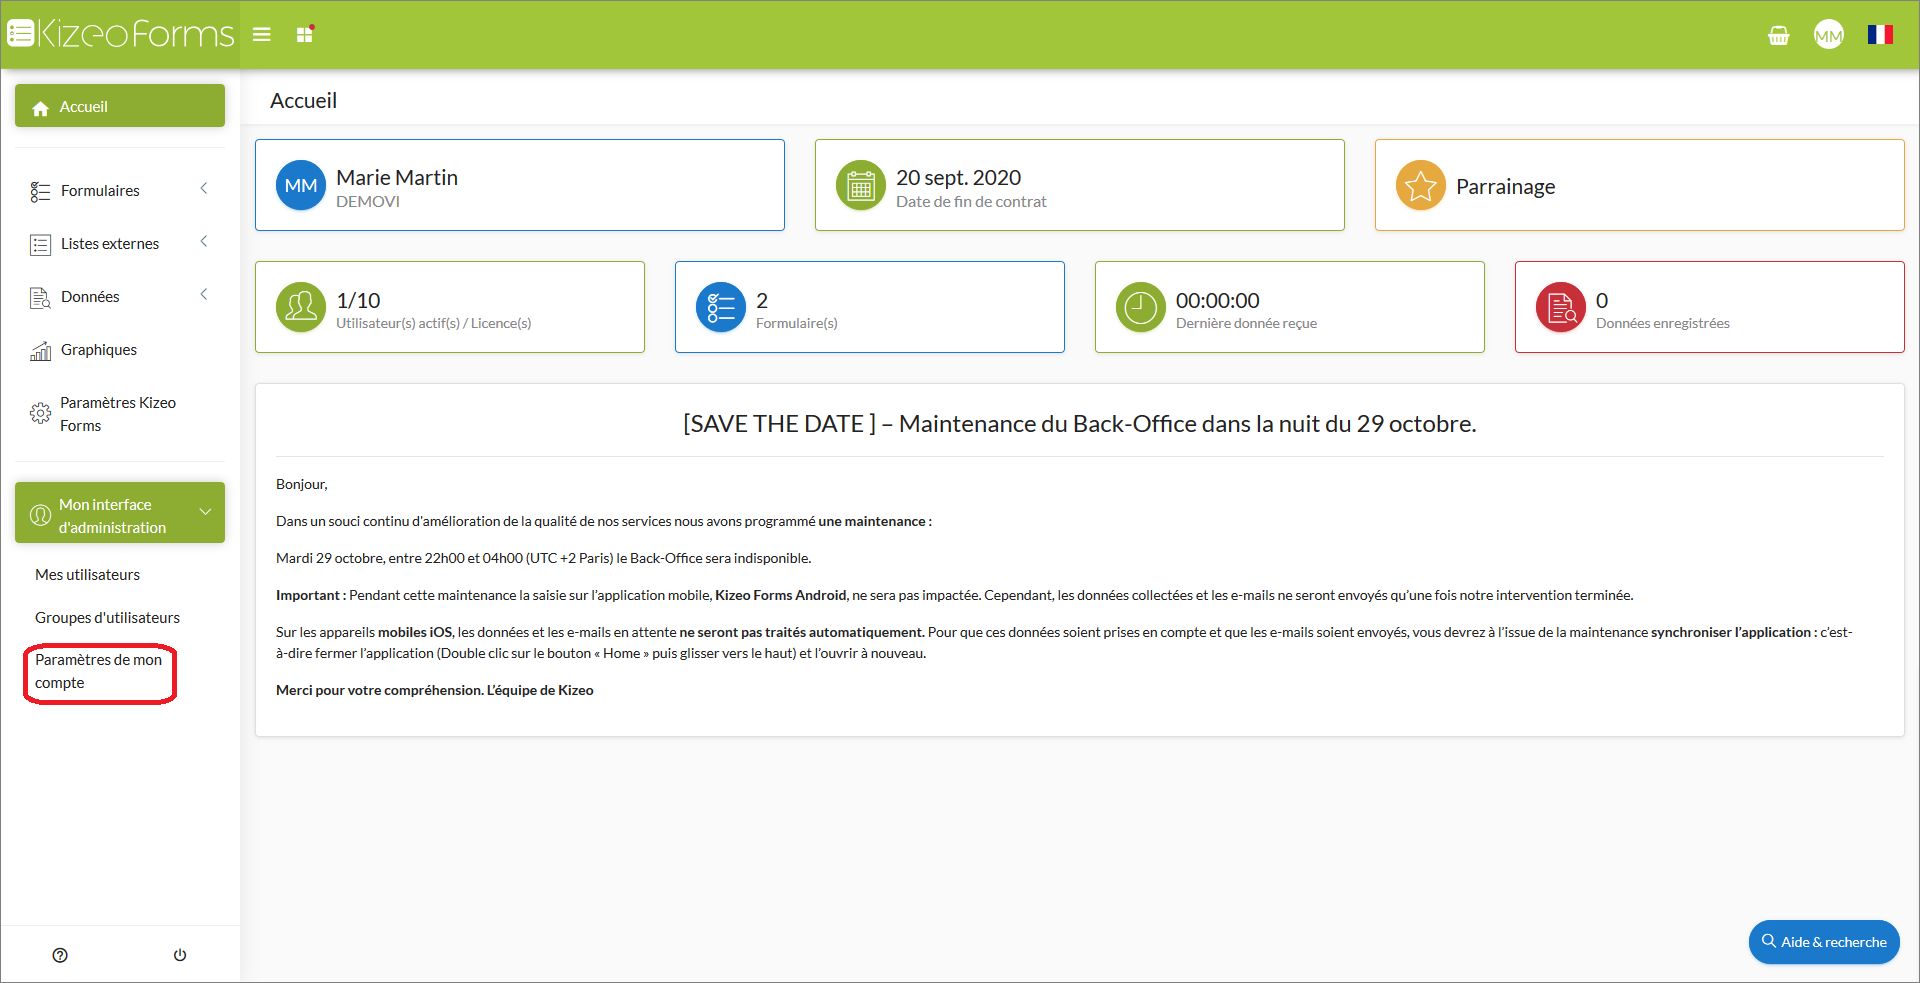1920x983 pixels.
Task: Open the Parrainage card
Action: [1640, 185]
